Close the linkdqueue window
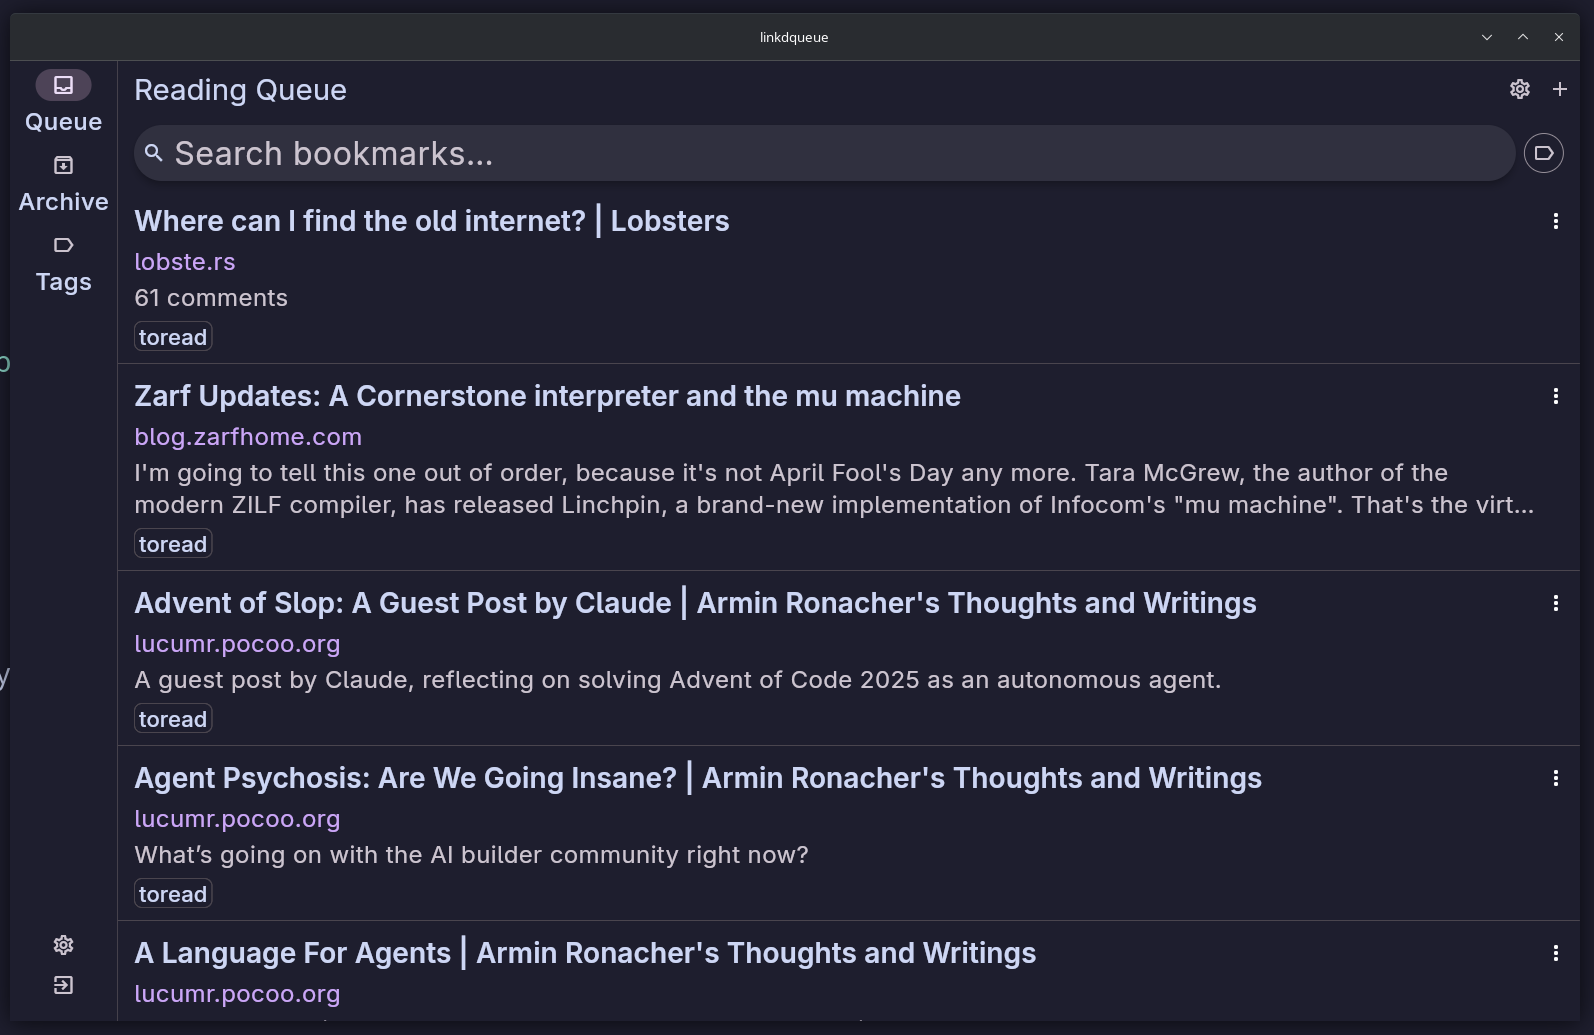The image size is (1594, 1035). pyautogui.click(x=1559, y=37)
